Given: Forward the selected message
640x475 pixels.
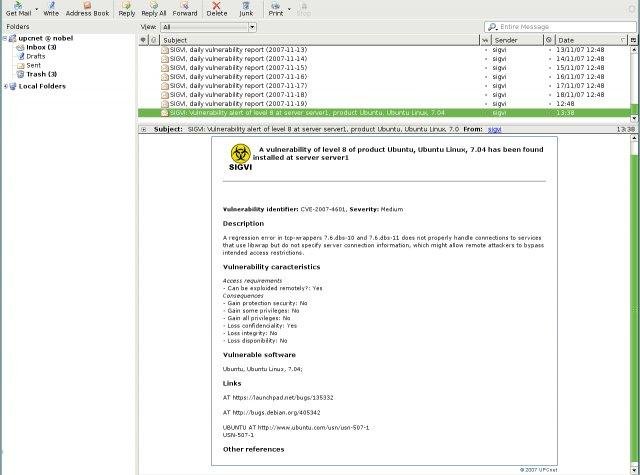Looking at the screenshot, I should click(x=184, y=9).
